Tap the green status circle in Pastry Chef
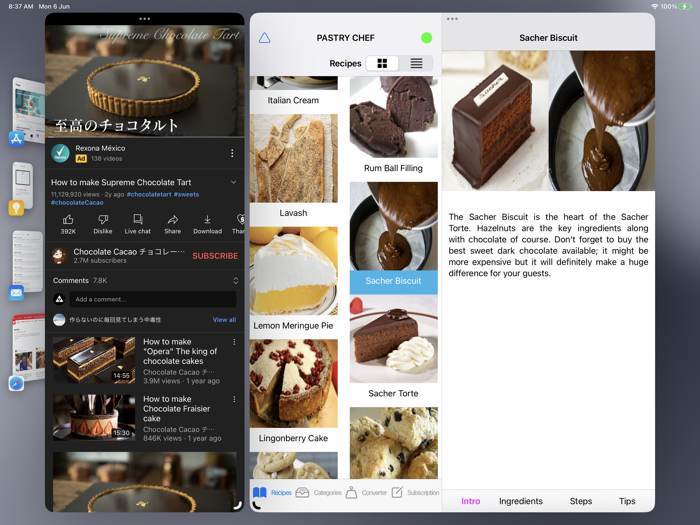The height and width of the screenshot is (525, 700). point(426,38)
